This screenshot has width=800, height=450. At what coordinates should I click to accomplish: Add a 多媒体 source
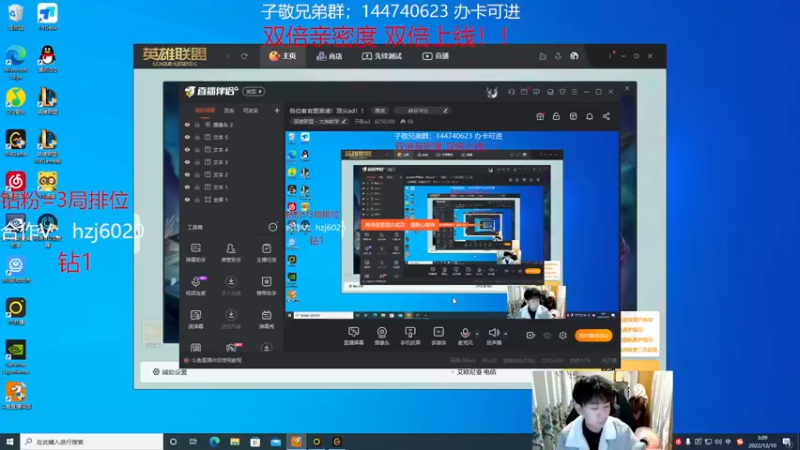coord(438,336)
